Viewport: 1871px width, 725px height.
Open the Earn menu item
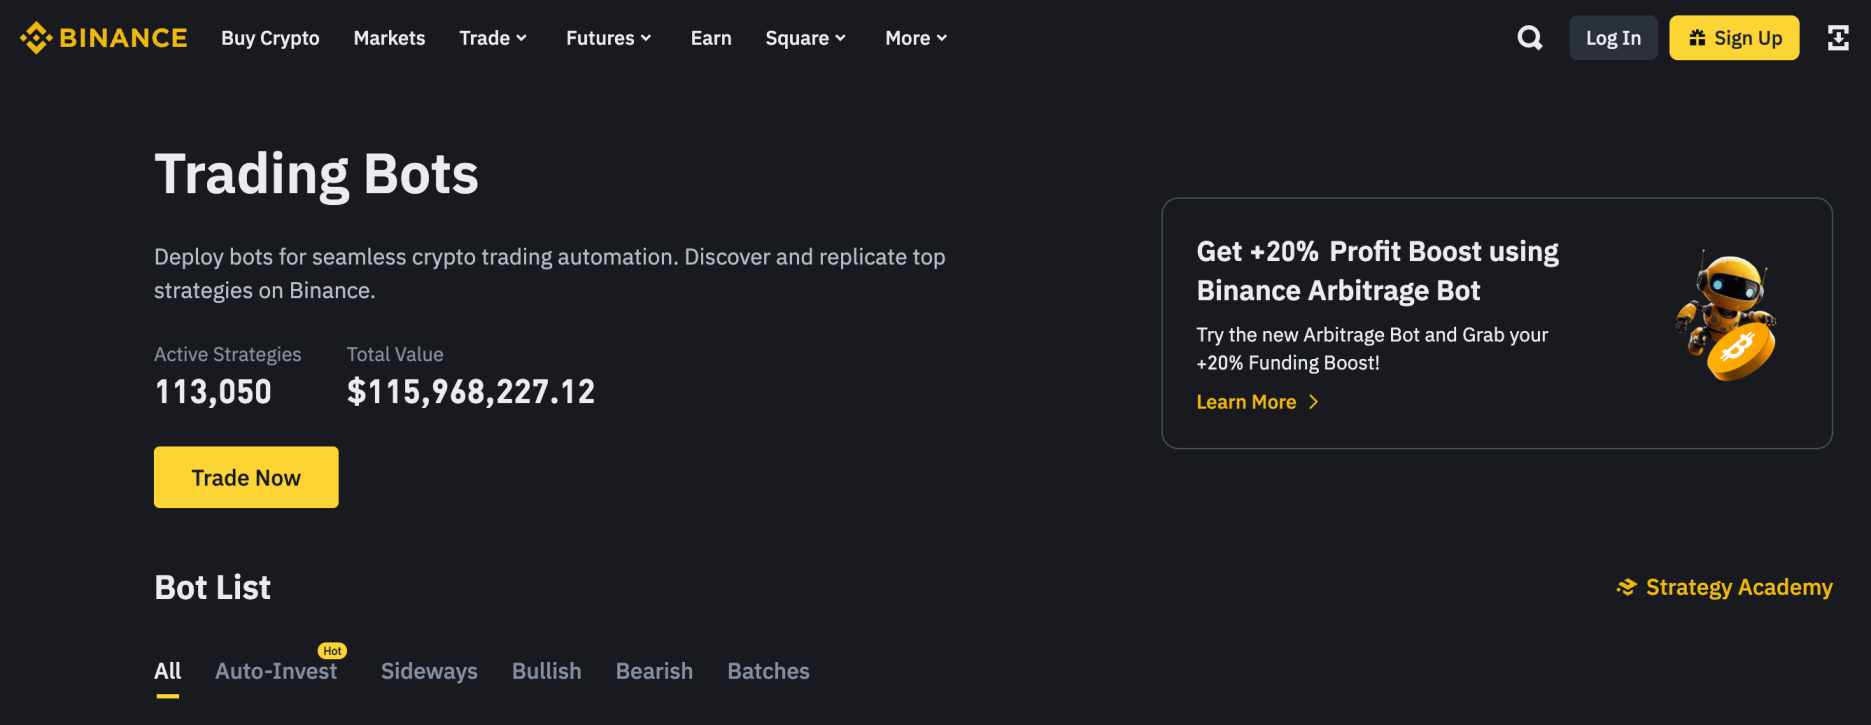[x=711, y=38]
